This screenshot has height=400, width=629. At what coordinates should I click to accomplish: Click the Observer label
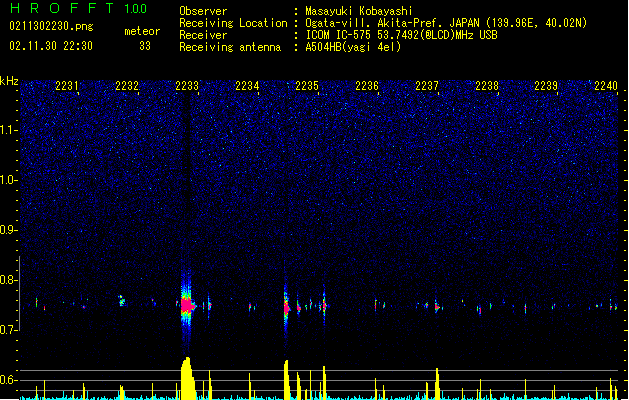pos(203,11)
